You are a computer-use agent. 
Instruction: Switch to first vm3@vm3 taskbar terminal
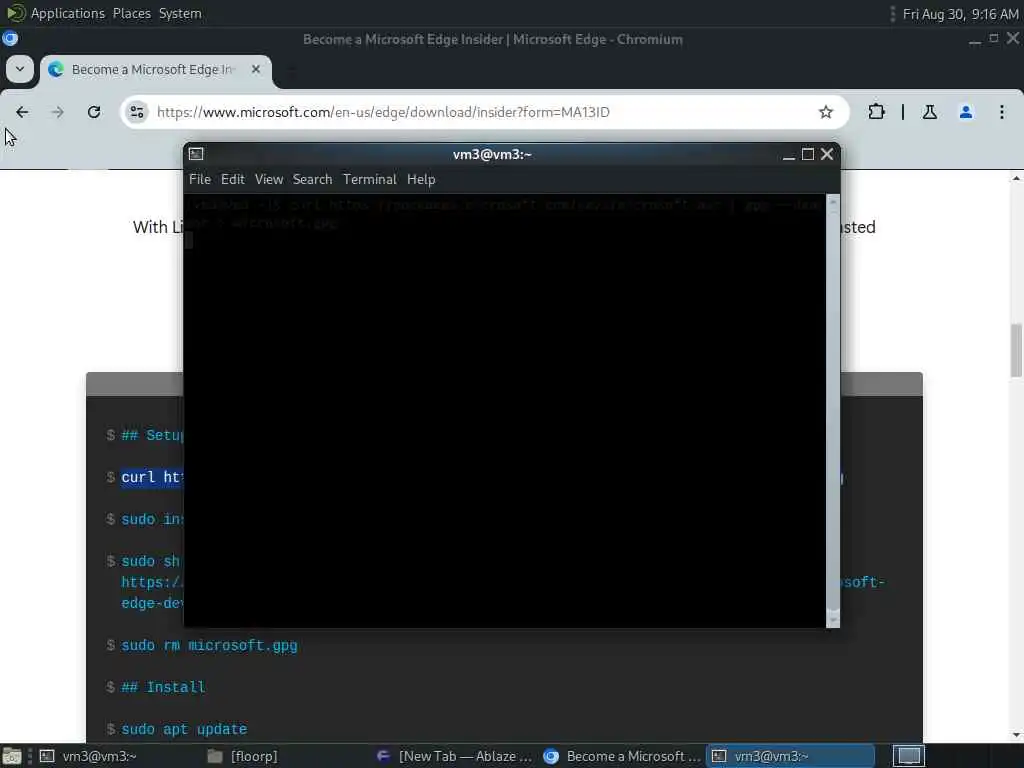tap(118, 756)
